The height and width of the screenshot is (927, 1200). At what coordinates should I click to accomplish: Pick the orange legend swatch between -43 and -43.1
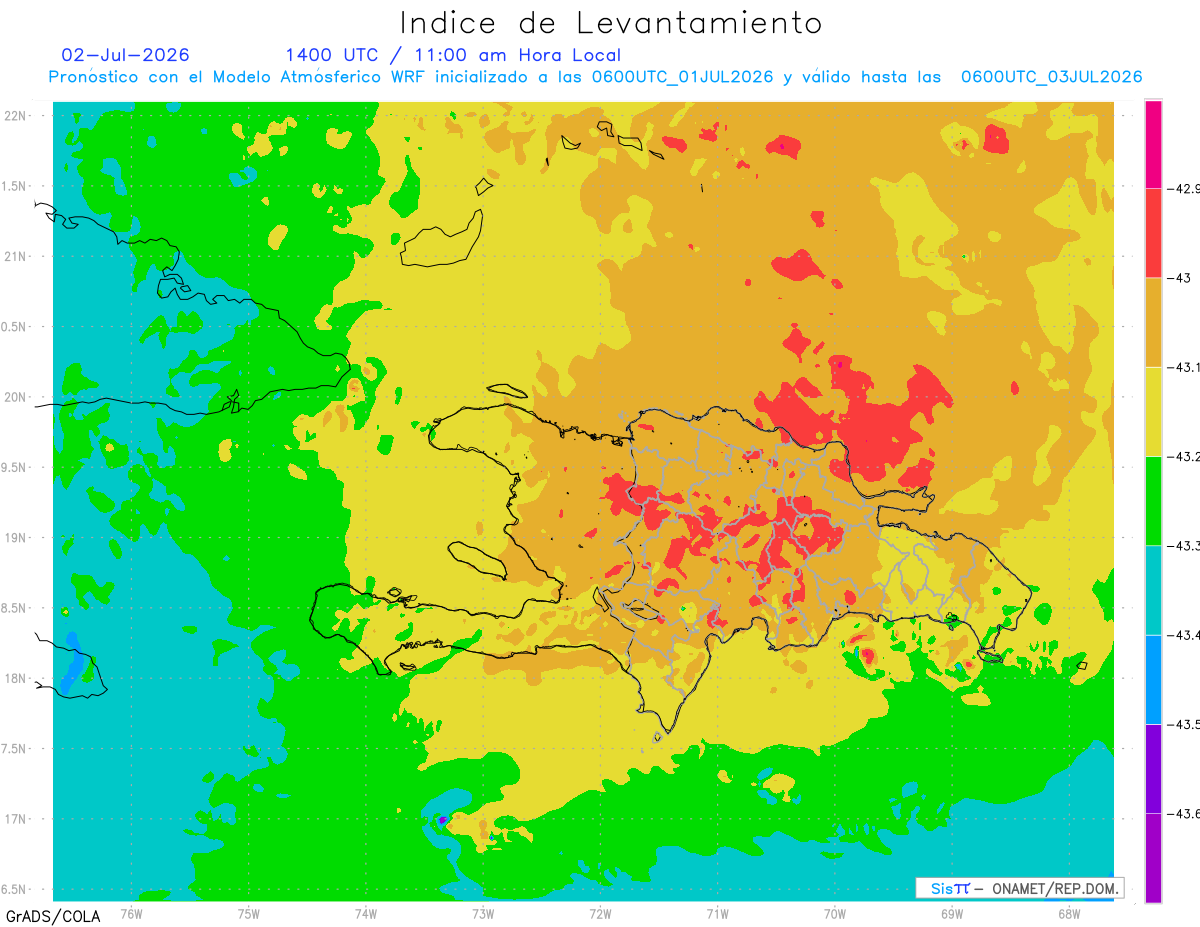(x=1153, y=322)
